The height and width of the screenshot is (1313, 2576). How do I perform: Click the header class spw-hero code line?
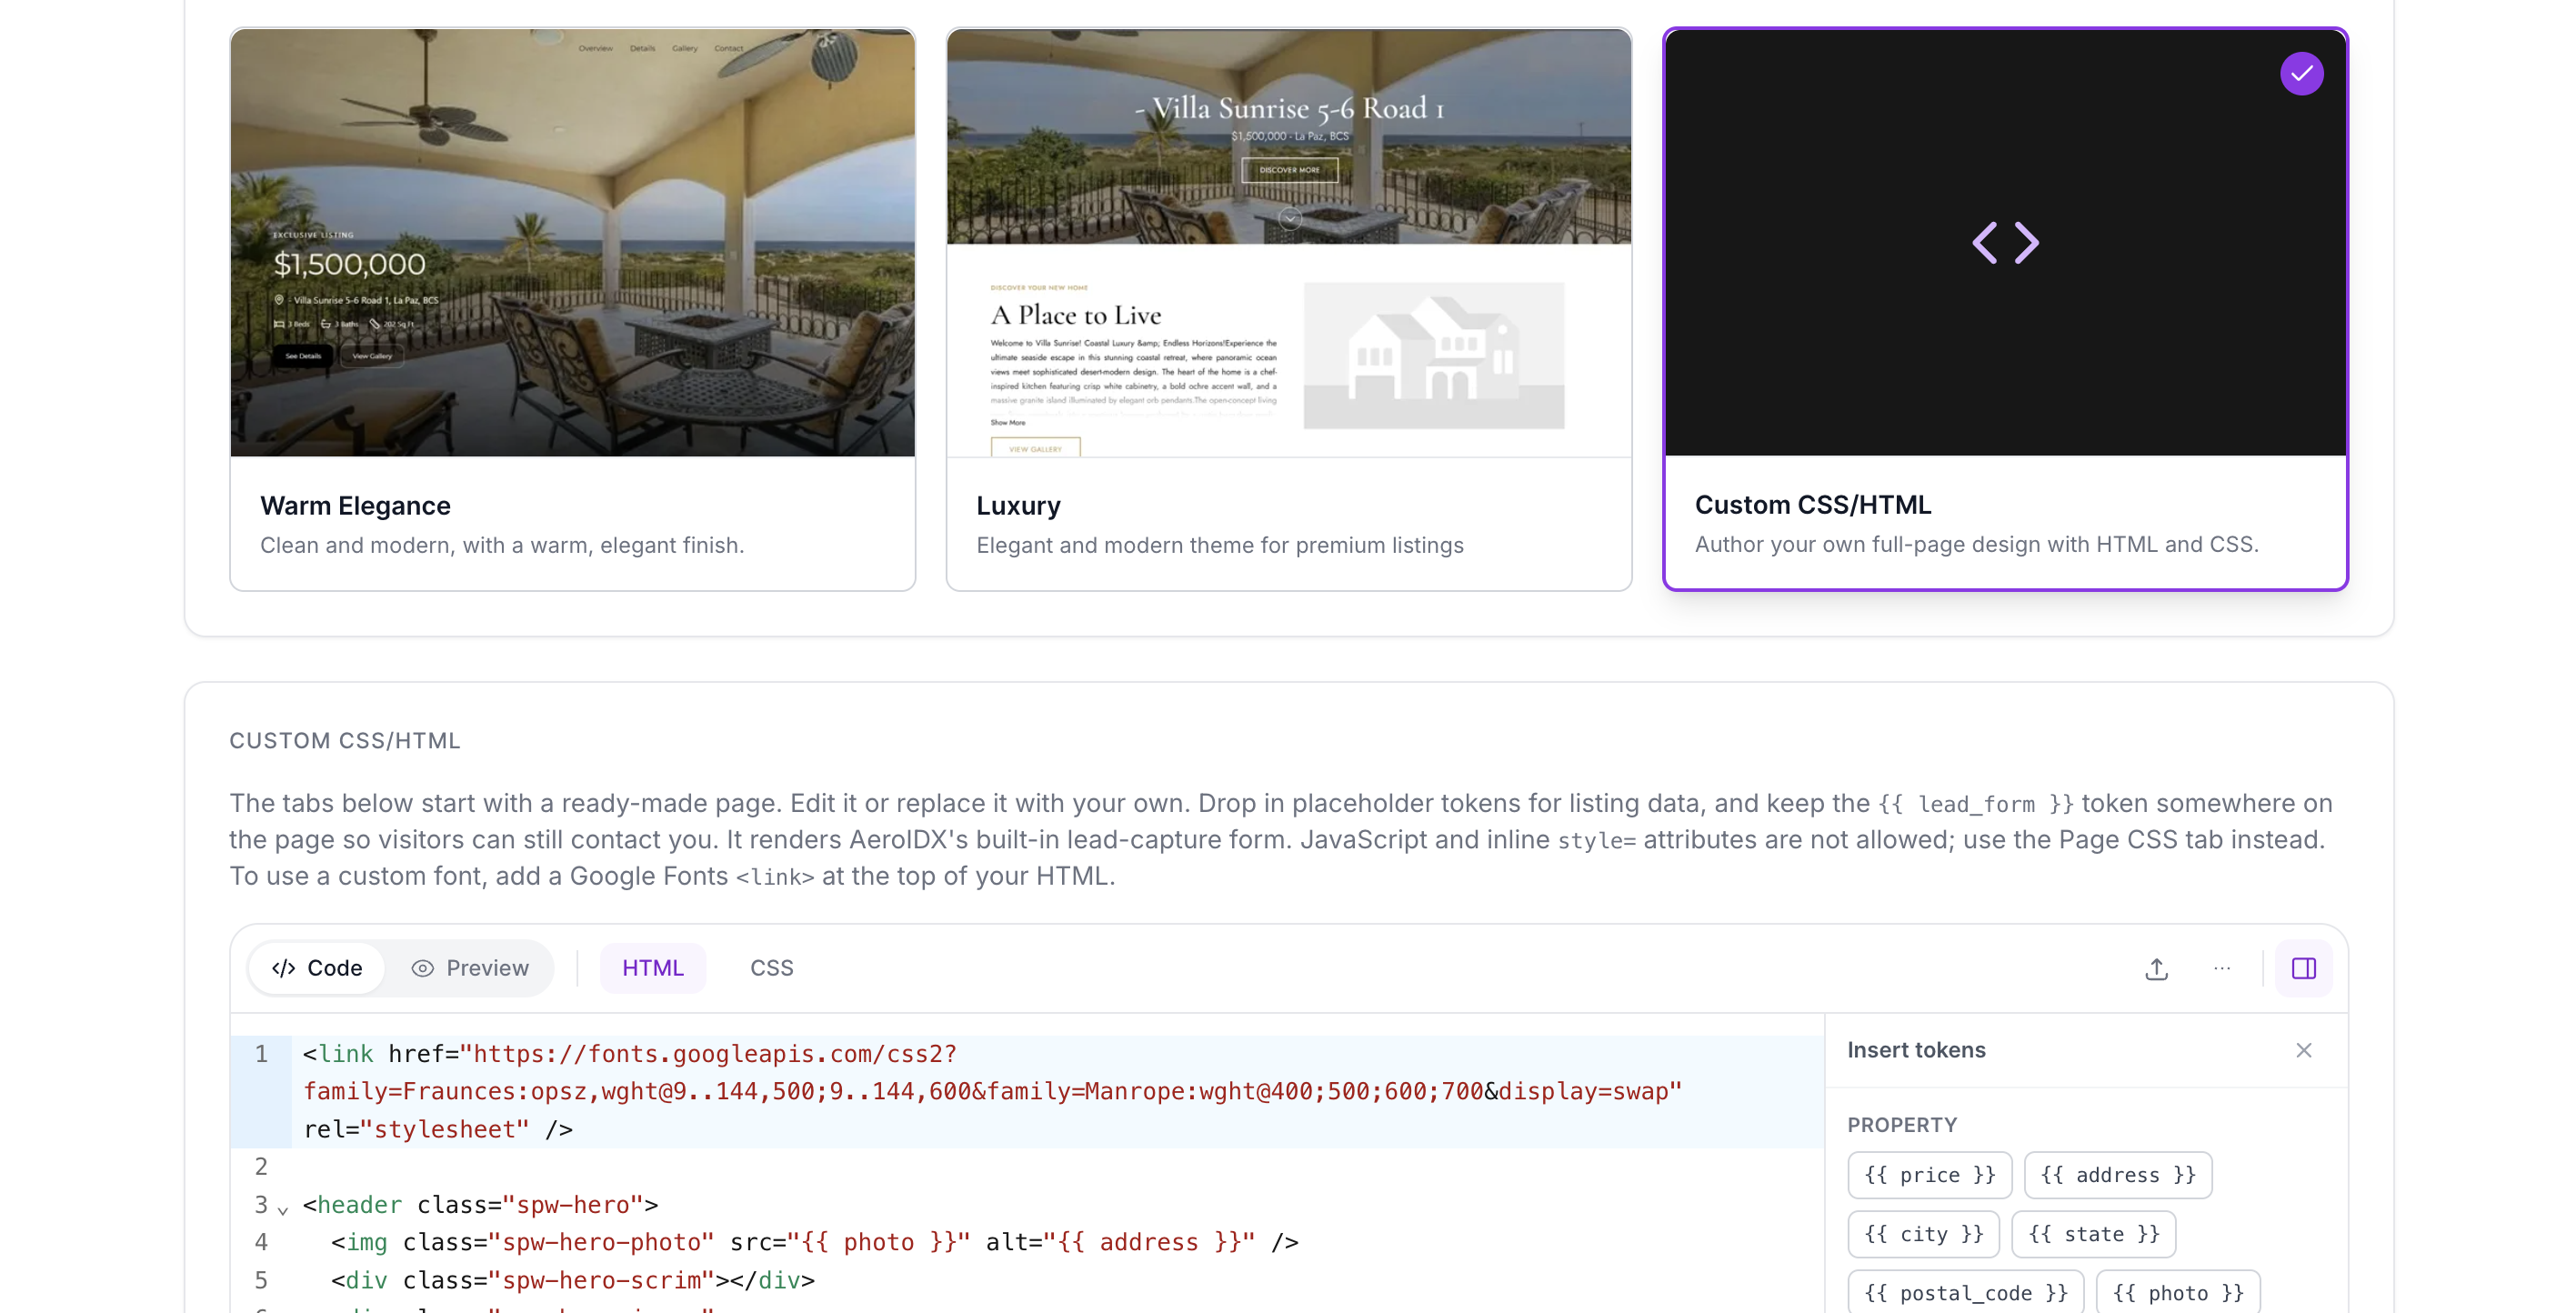click(480, 1205)
